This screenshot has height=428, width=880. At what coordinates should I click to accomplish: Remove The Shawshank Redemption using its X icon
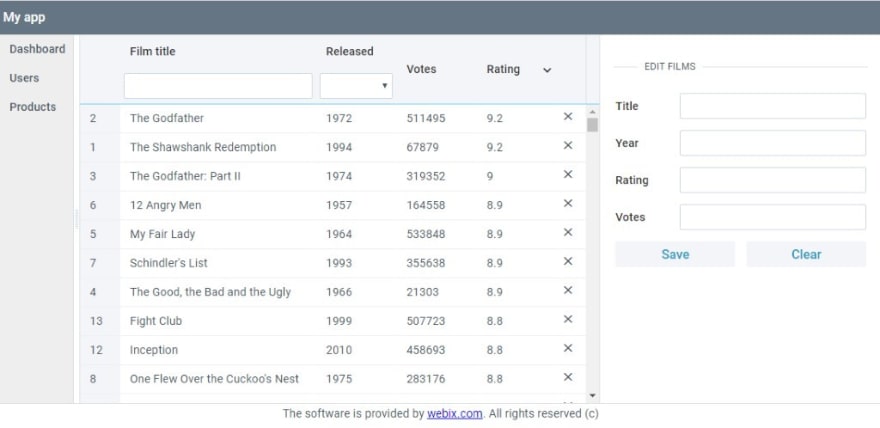click(567, 145)
